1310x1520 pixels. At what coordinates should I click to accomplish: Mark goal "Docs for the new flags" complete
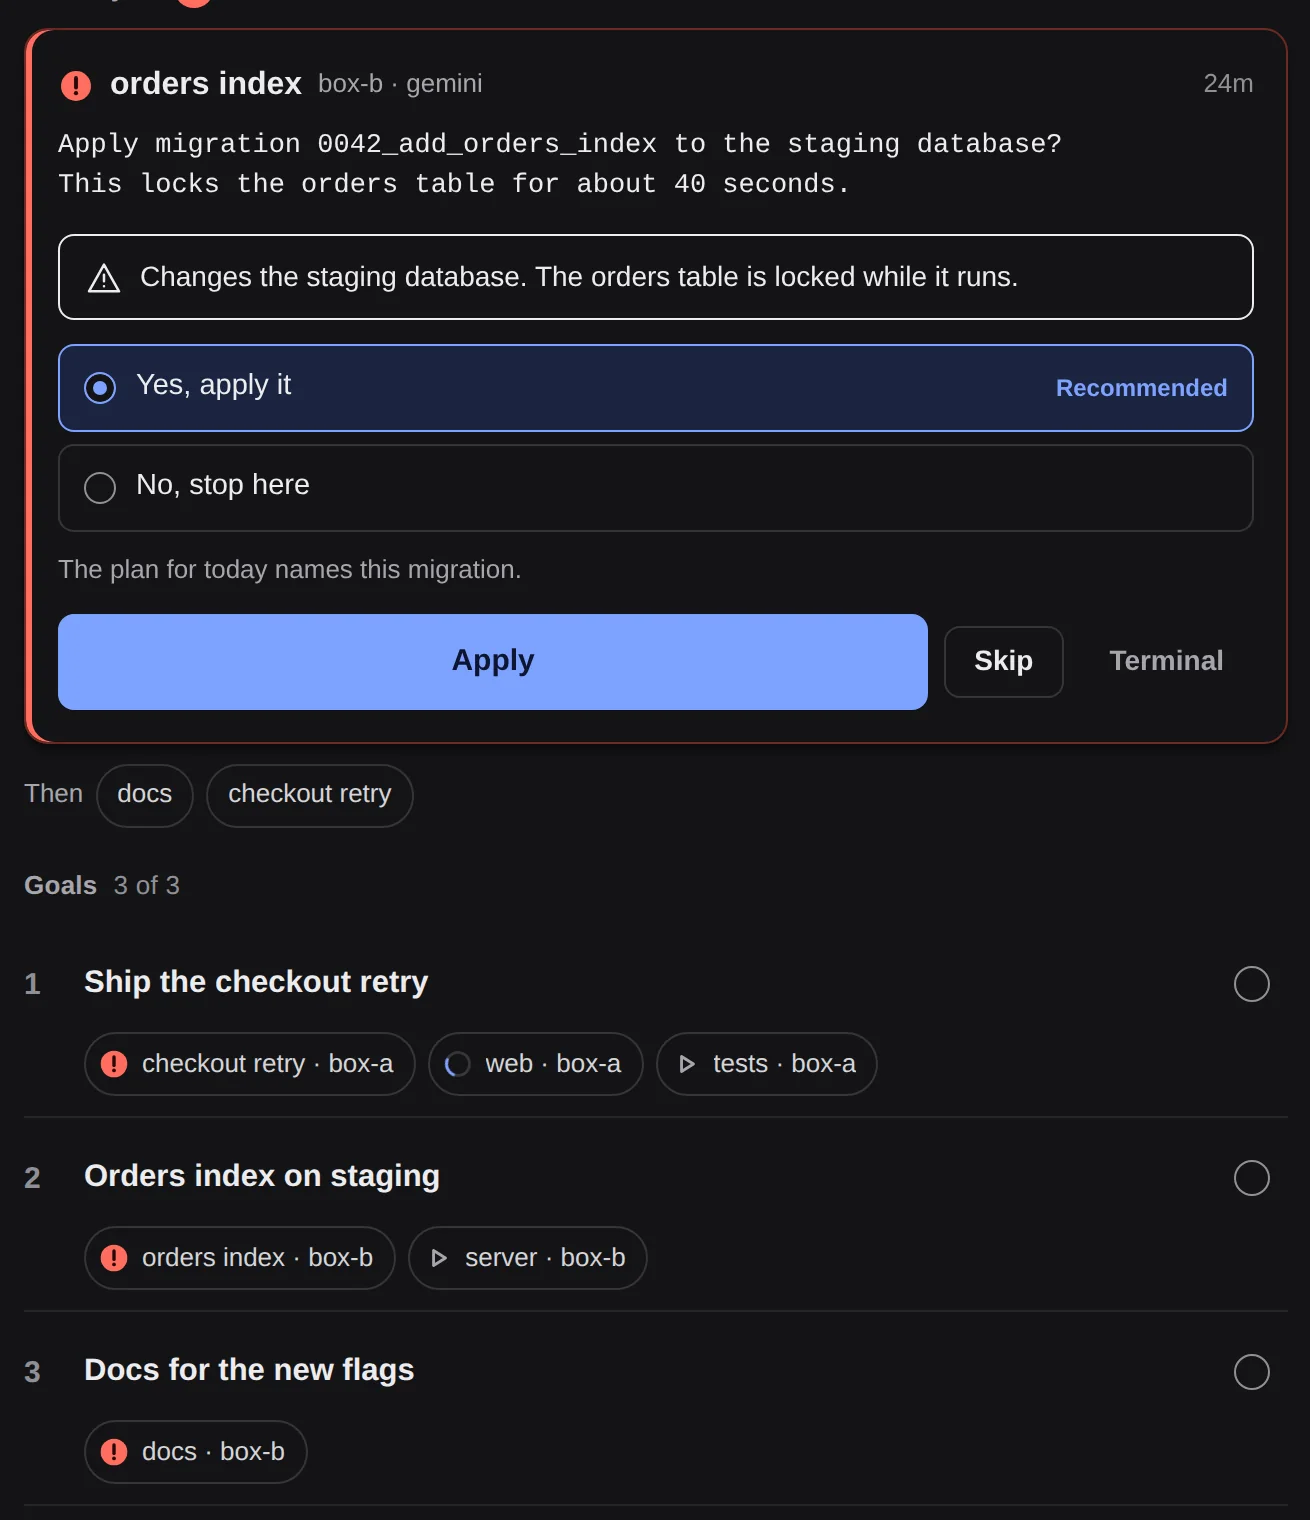click(1251, 1372)
